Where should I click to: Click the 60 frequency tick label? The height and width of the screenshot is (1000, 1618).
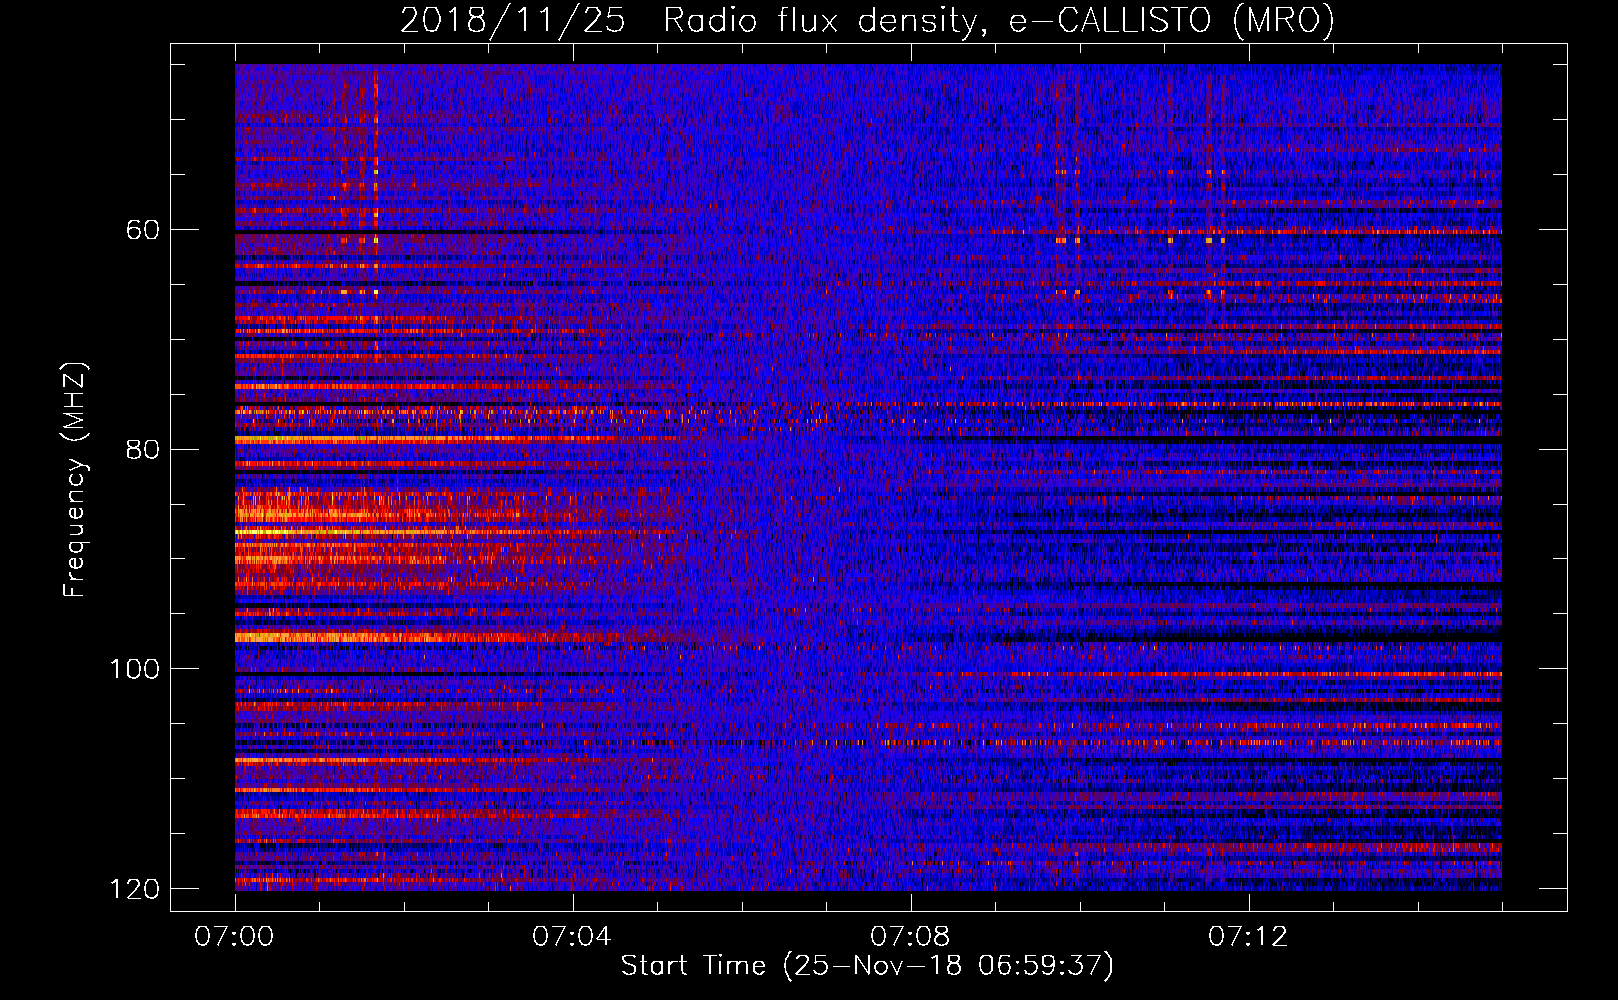(143, 230)
